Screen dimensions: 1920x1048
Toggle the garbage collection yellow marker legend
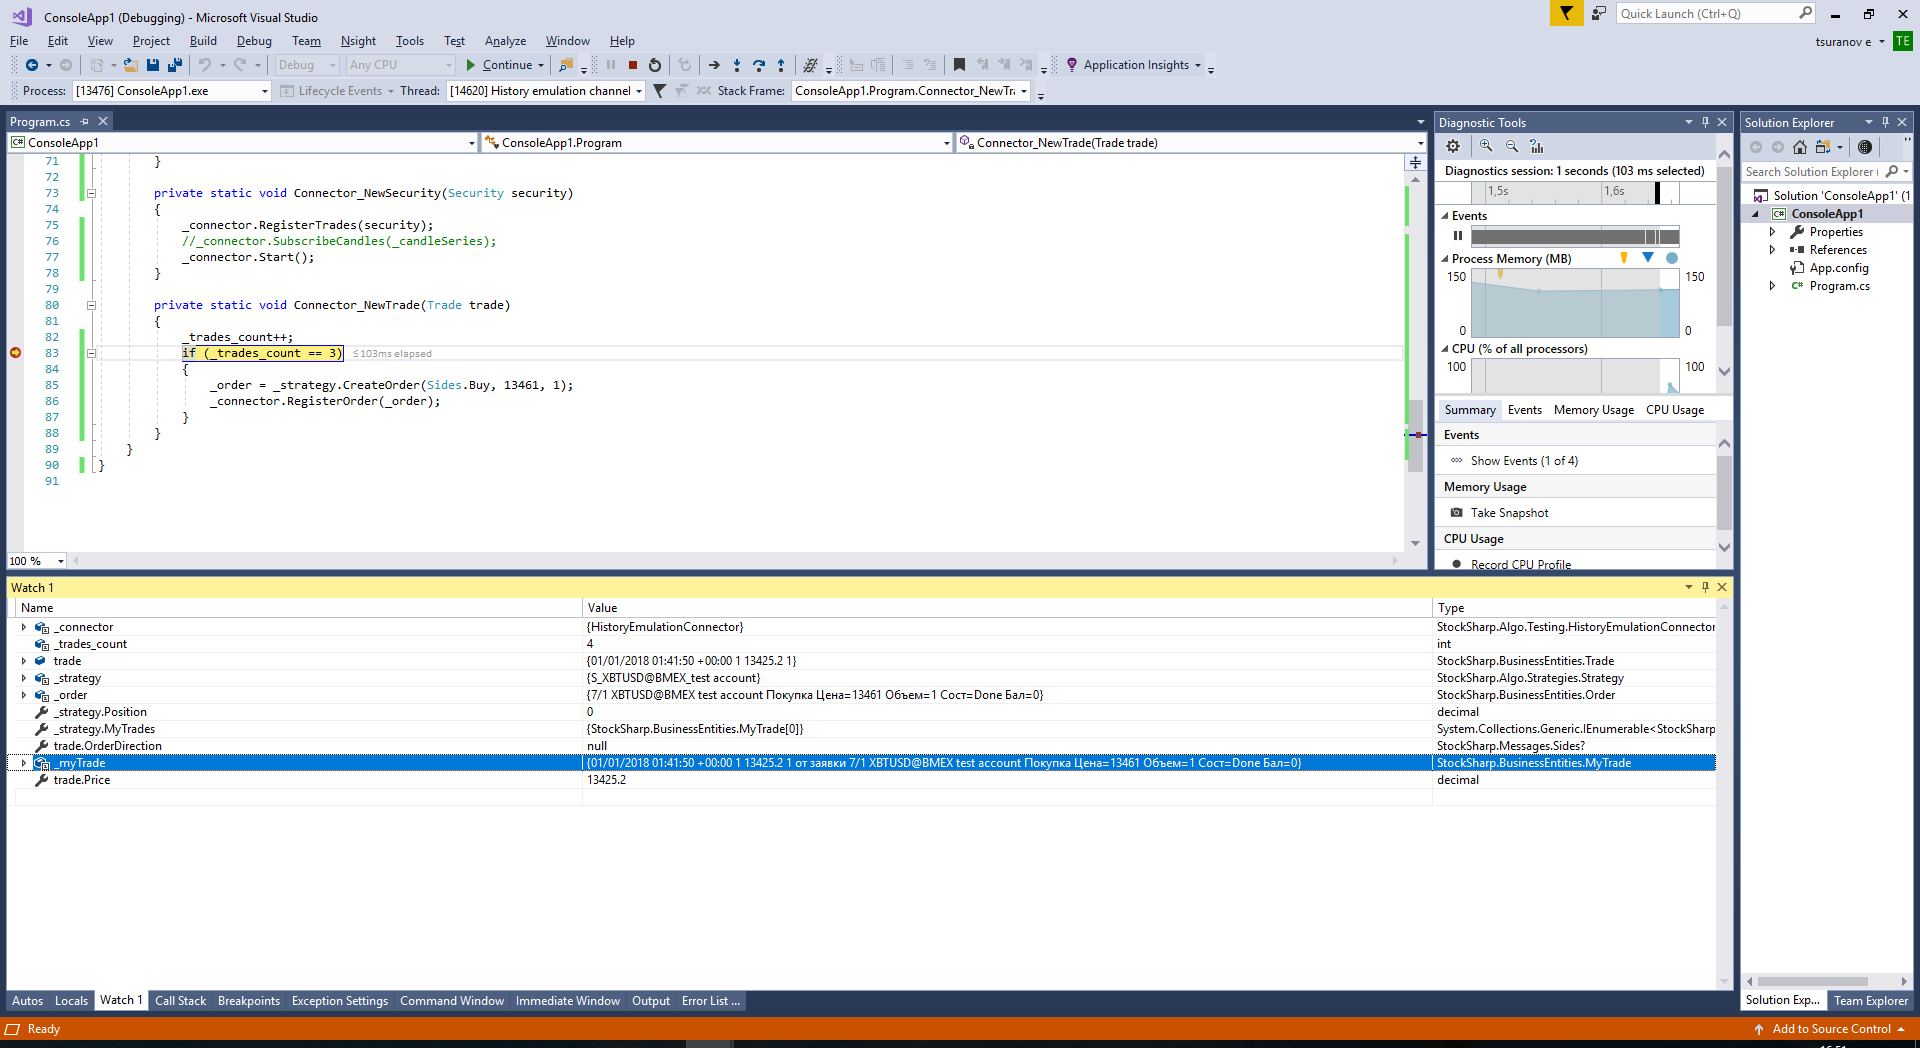point(1624,258)
